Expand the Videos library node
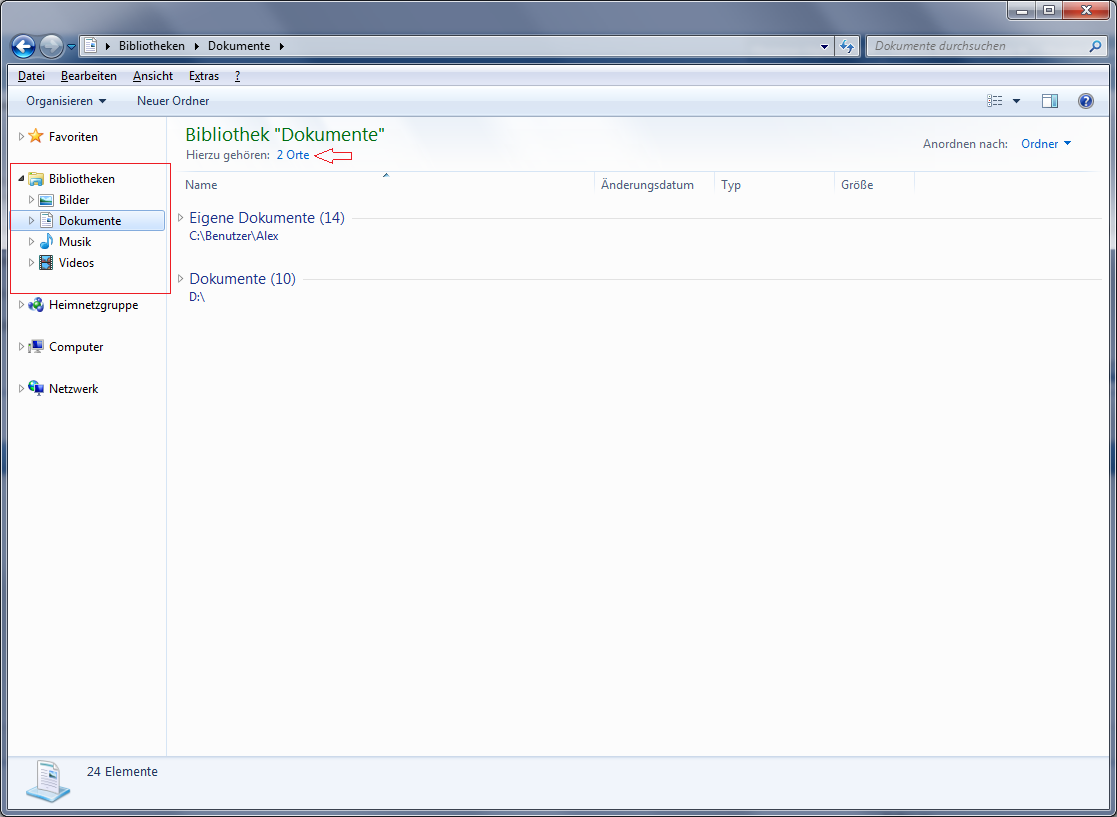Screen dimensions: 1117x817 (31, 263)
